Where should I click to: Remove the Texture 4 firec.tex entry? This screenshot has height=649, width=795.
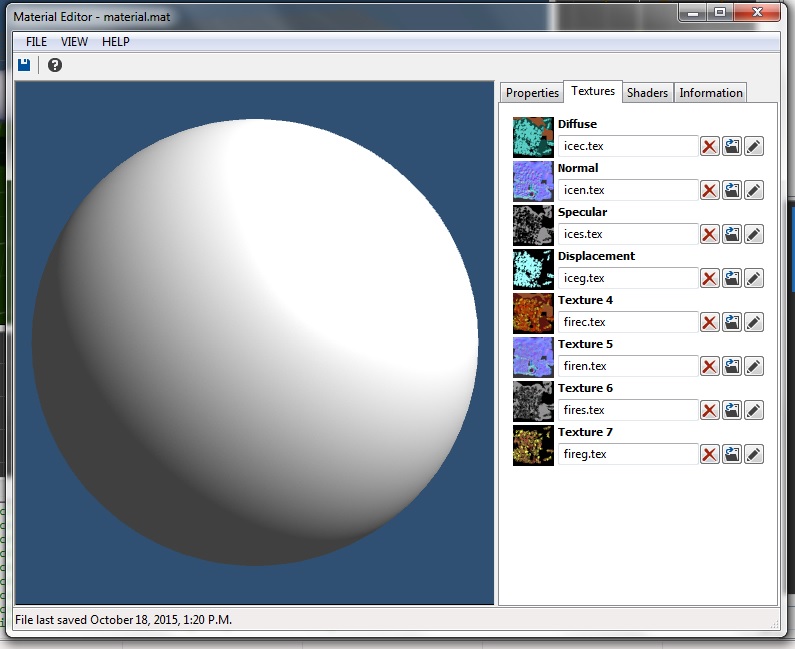709,322
